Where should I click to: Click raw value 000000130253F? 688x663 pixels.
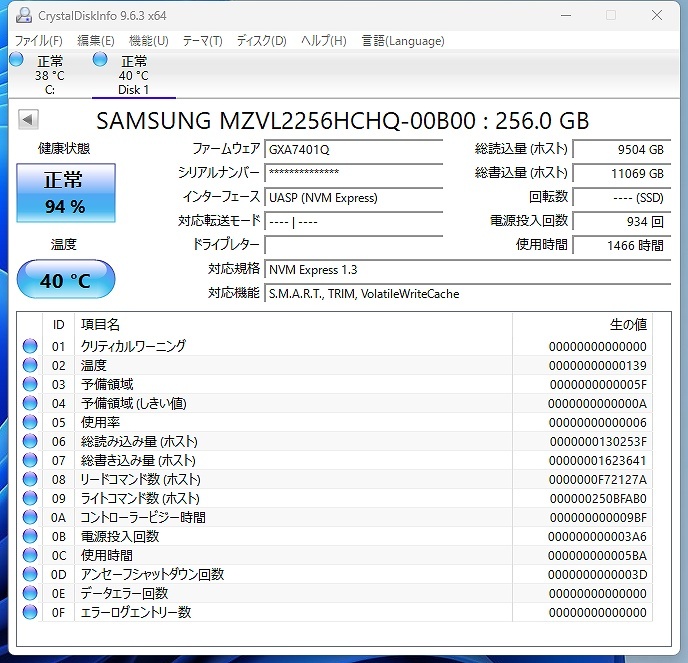point(598,441)
